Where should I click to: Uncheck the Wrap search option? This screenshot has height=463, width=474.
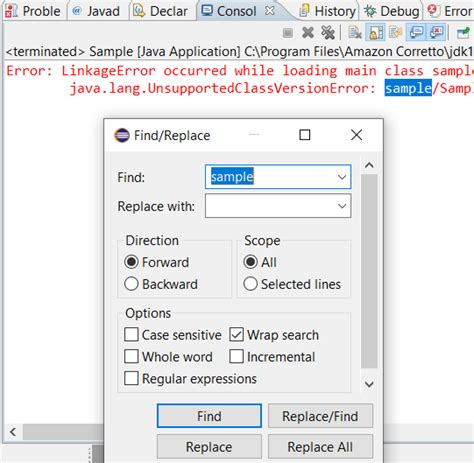[236, 335]
